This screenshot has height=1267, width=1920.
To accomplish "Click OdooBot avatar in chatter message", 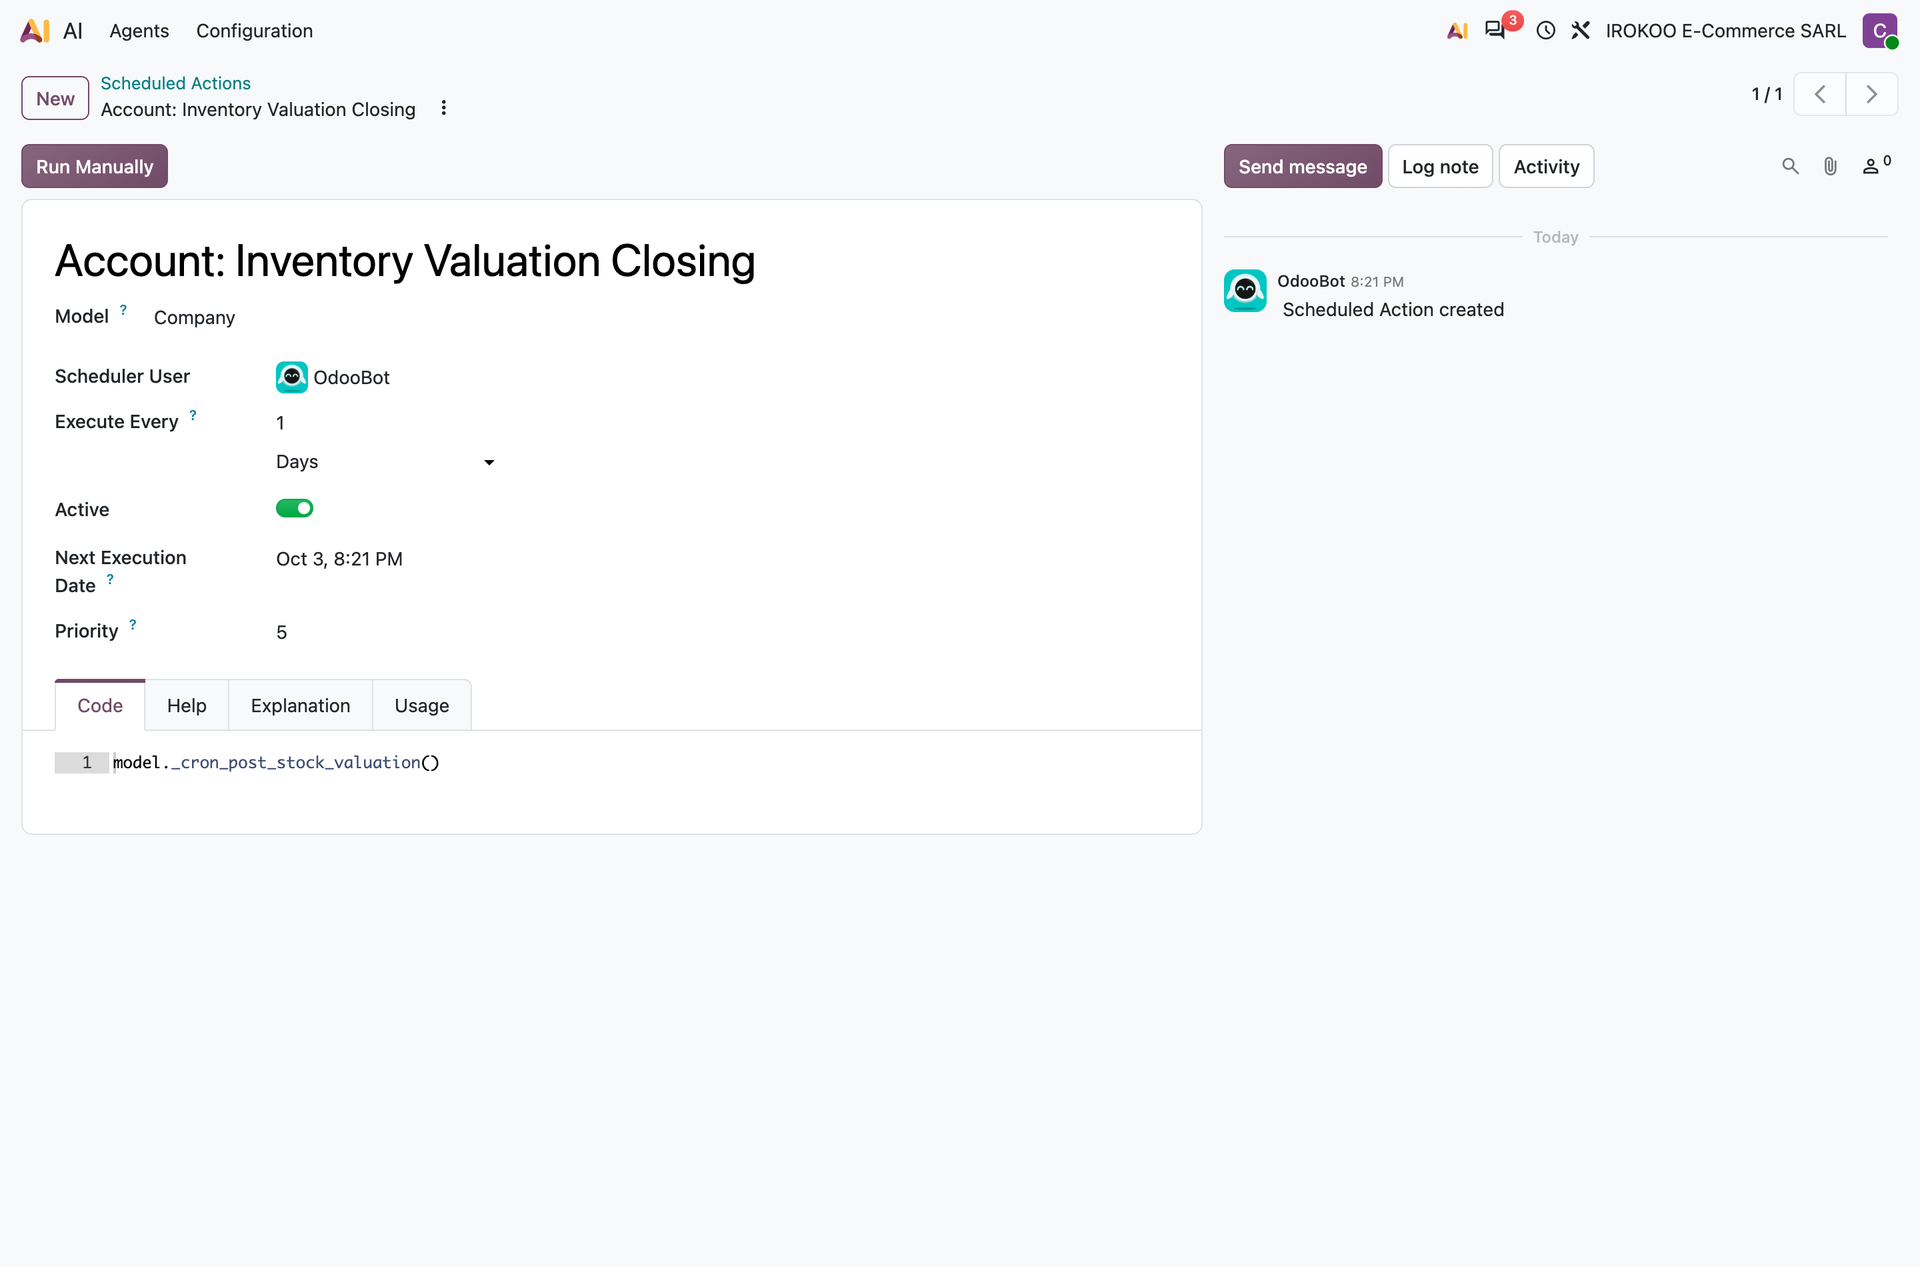I will 1245,291.
